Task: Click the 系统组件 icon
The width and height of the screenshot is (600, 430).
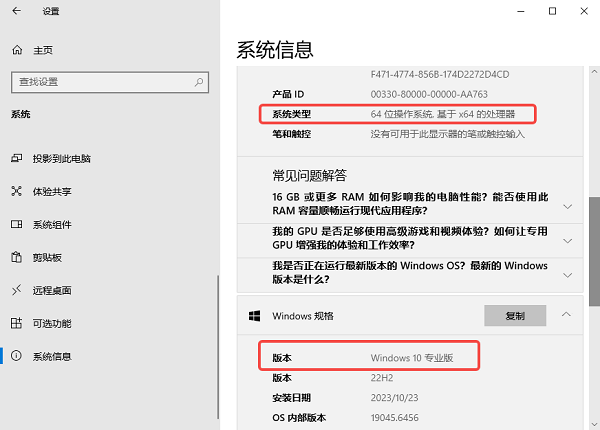Action: [16, 224]
